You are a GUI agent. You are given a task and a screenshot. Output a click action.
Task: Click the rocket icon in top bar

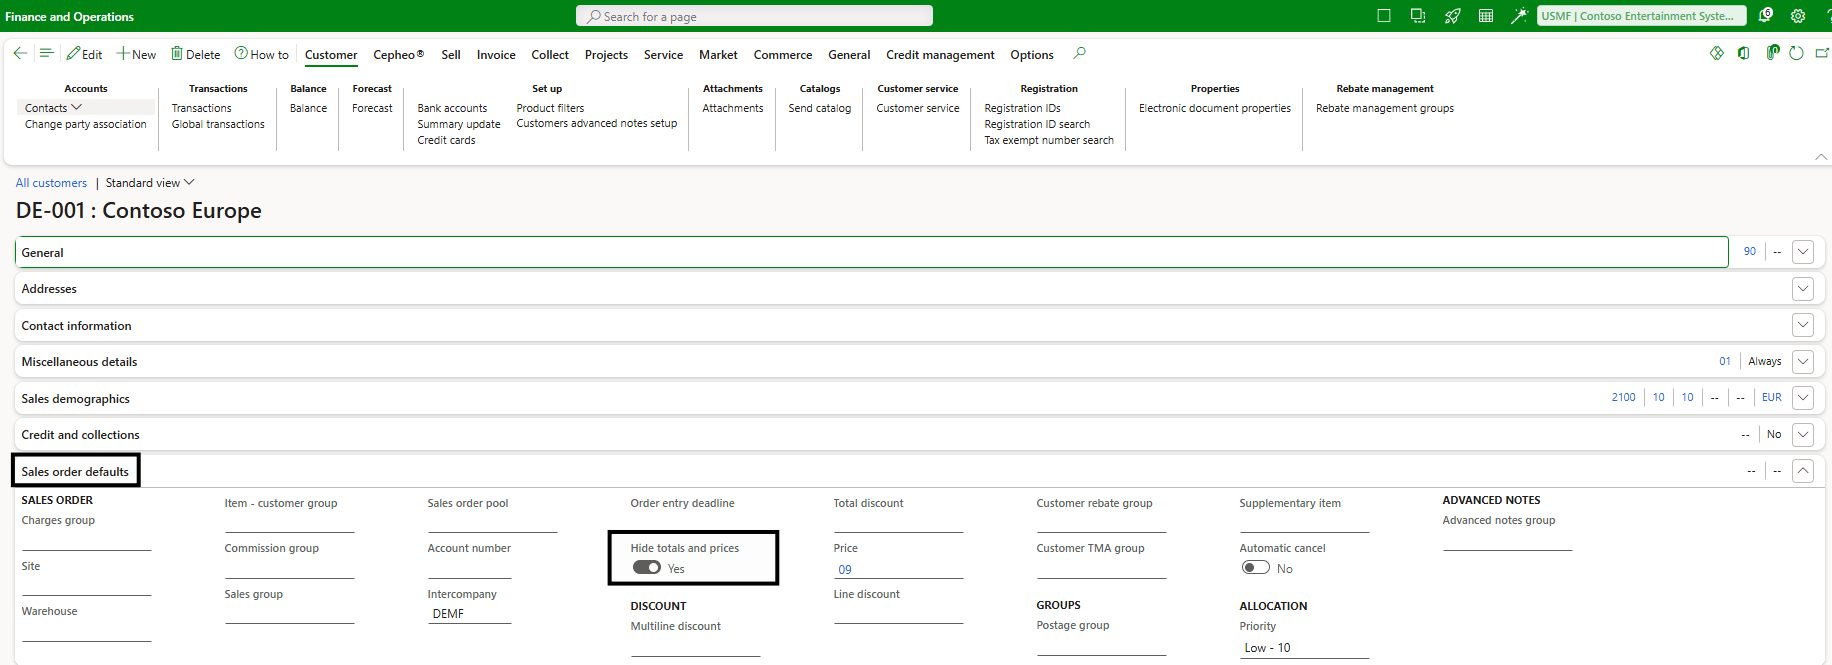point(1452,16)
